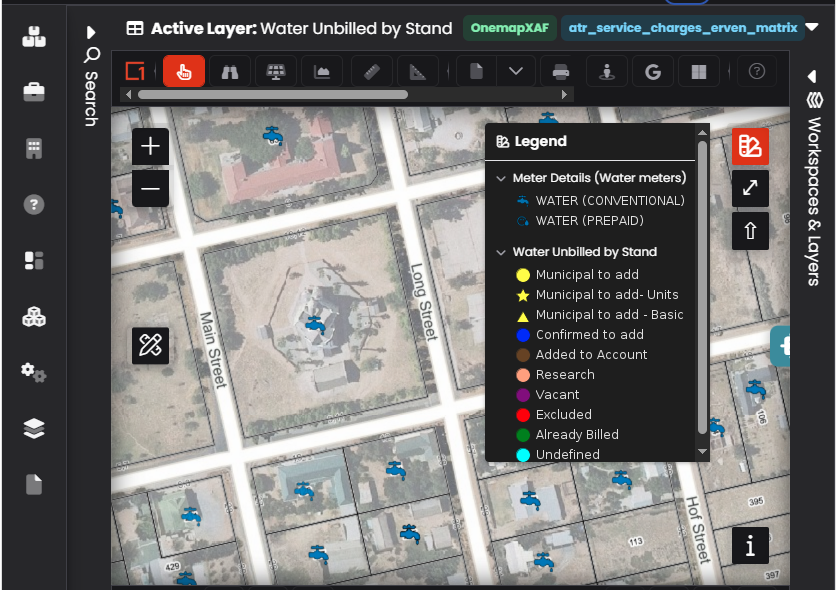Image resolution: width=837 pixels, height=590 pixels.
Task: Select the ruler measure tool
Action: [x=372, y=72]
